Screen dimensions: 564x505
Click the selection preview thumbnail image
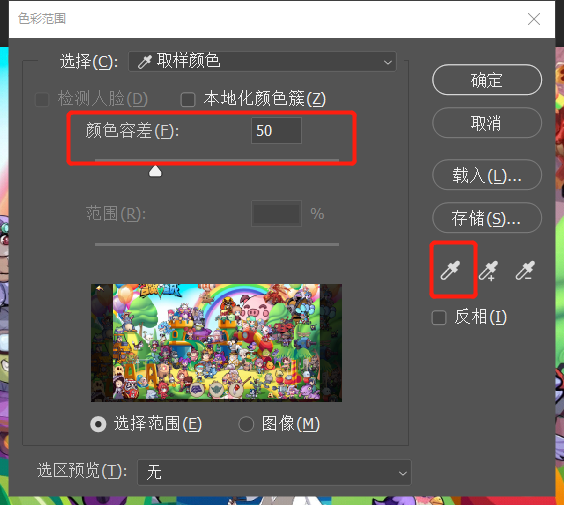(x=217, y=343)
